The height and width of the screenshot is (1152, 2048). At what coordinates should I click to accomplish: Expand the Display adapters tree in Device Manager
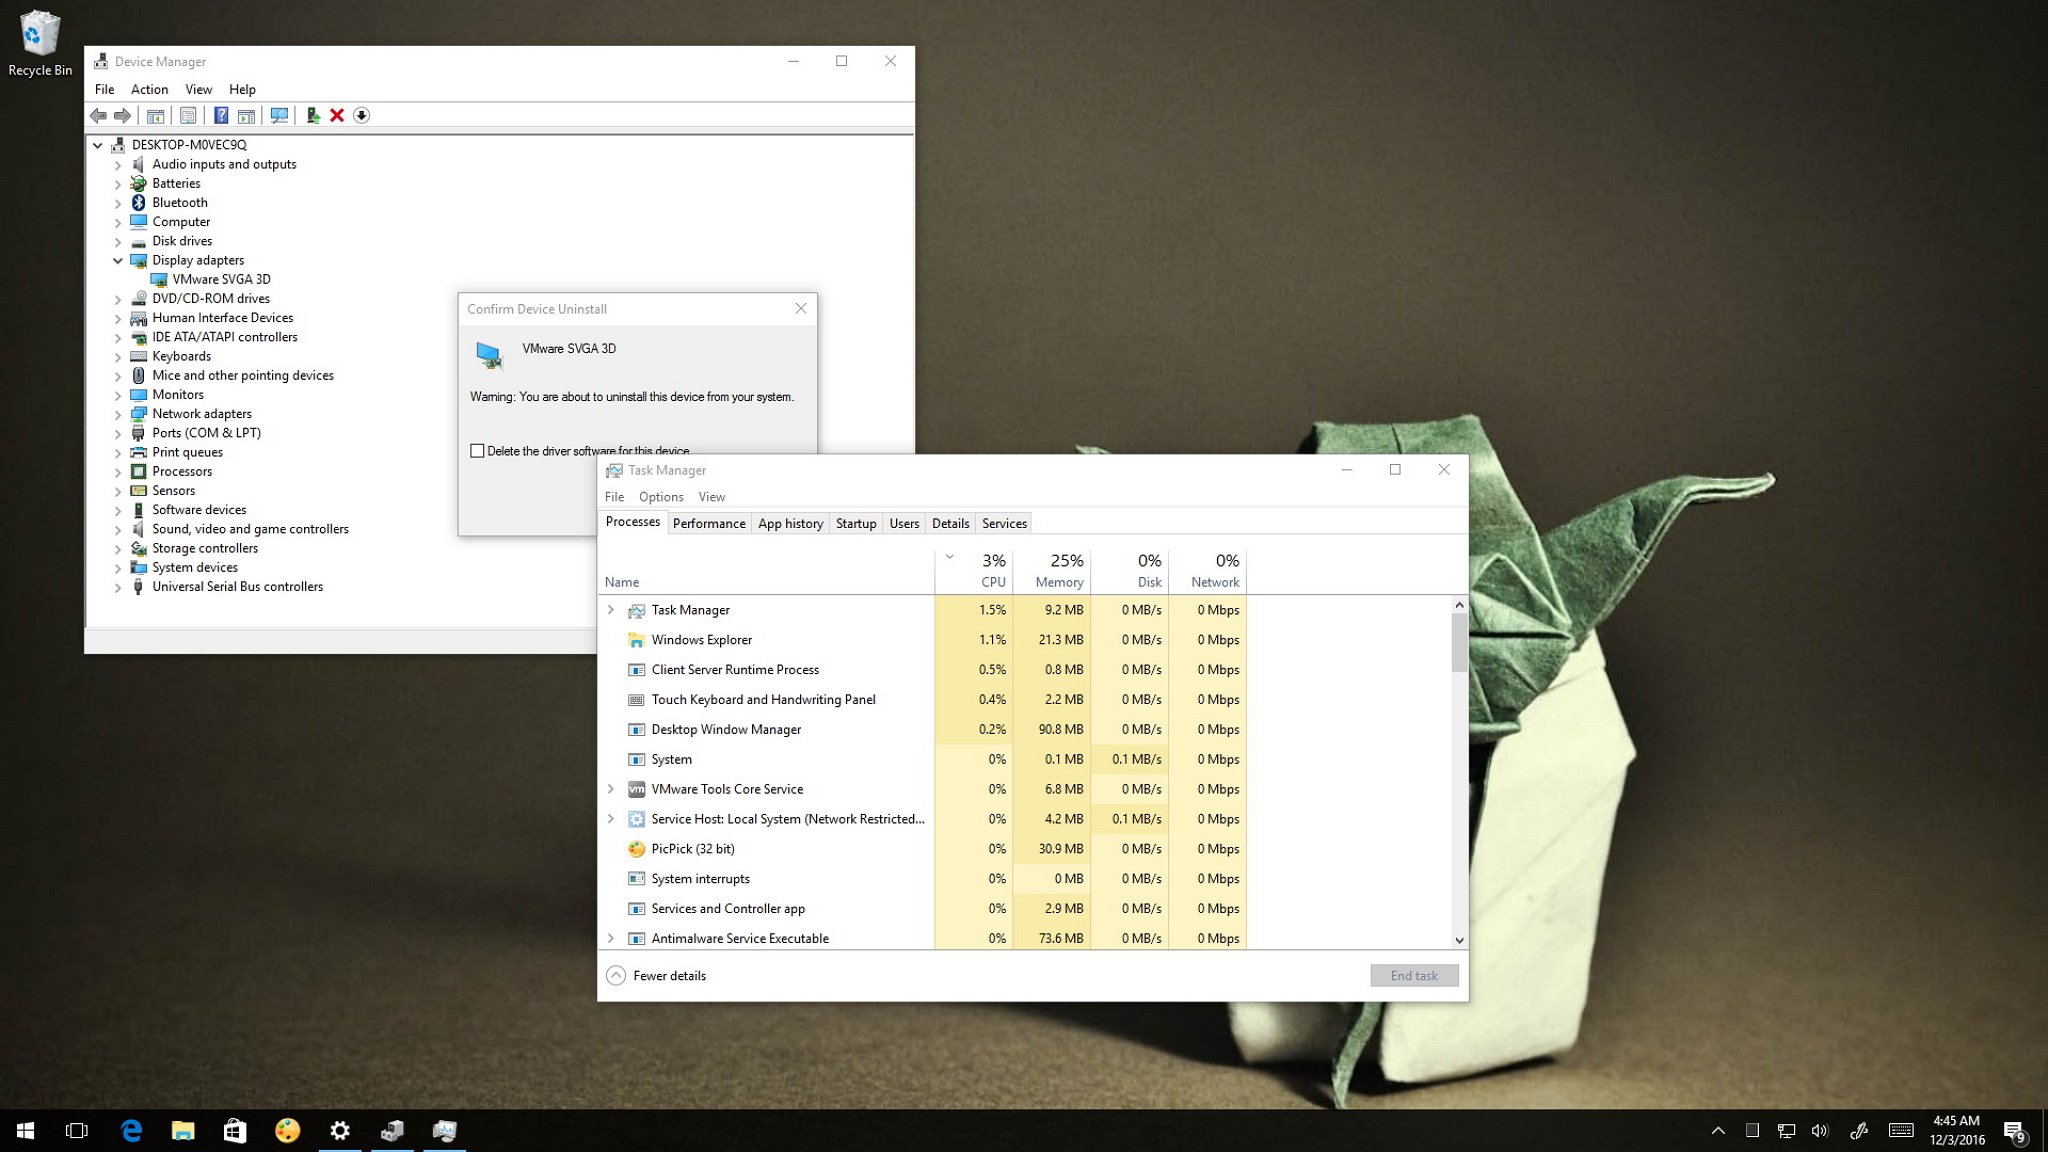coord(118,259)
